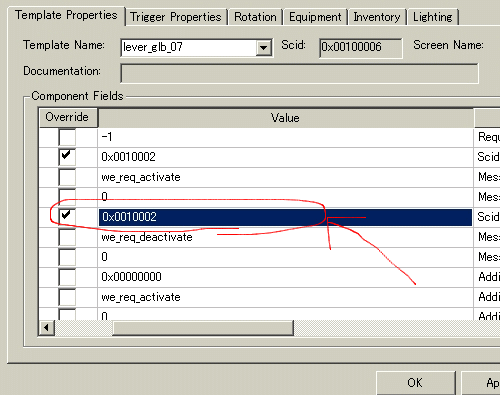Image resolution: width=500 pixels, height=395 pixels.
Task: Check Override for we_req_activate above we_req_deactivate
Action: (x=67, y=177)
